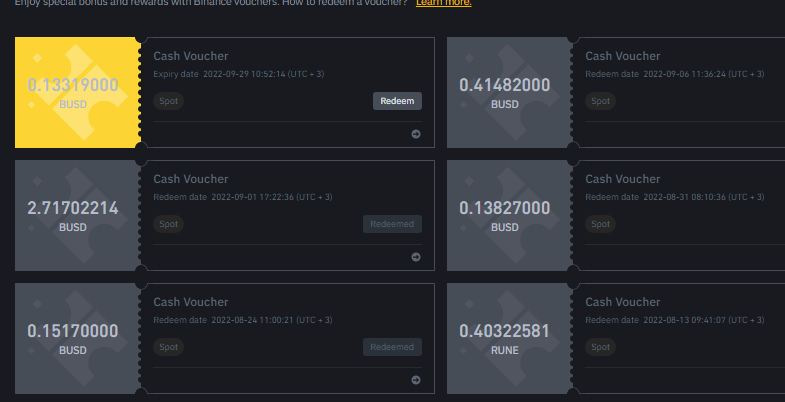Click Cash Voucher title of 0.41482000 BUSD card

[x=623, y=56]
